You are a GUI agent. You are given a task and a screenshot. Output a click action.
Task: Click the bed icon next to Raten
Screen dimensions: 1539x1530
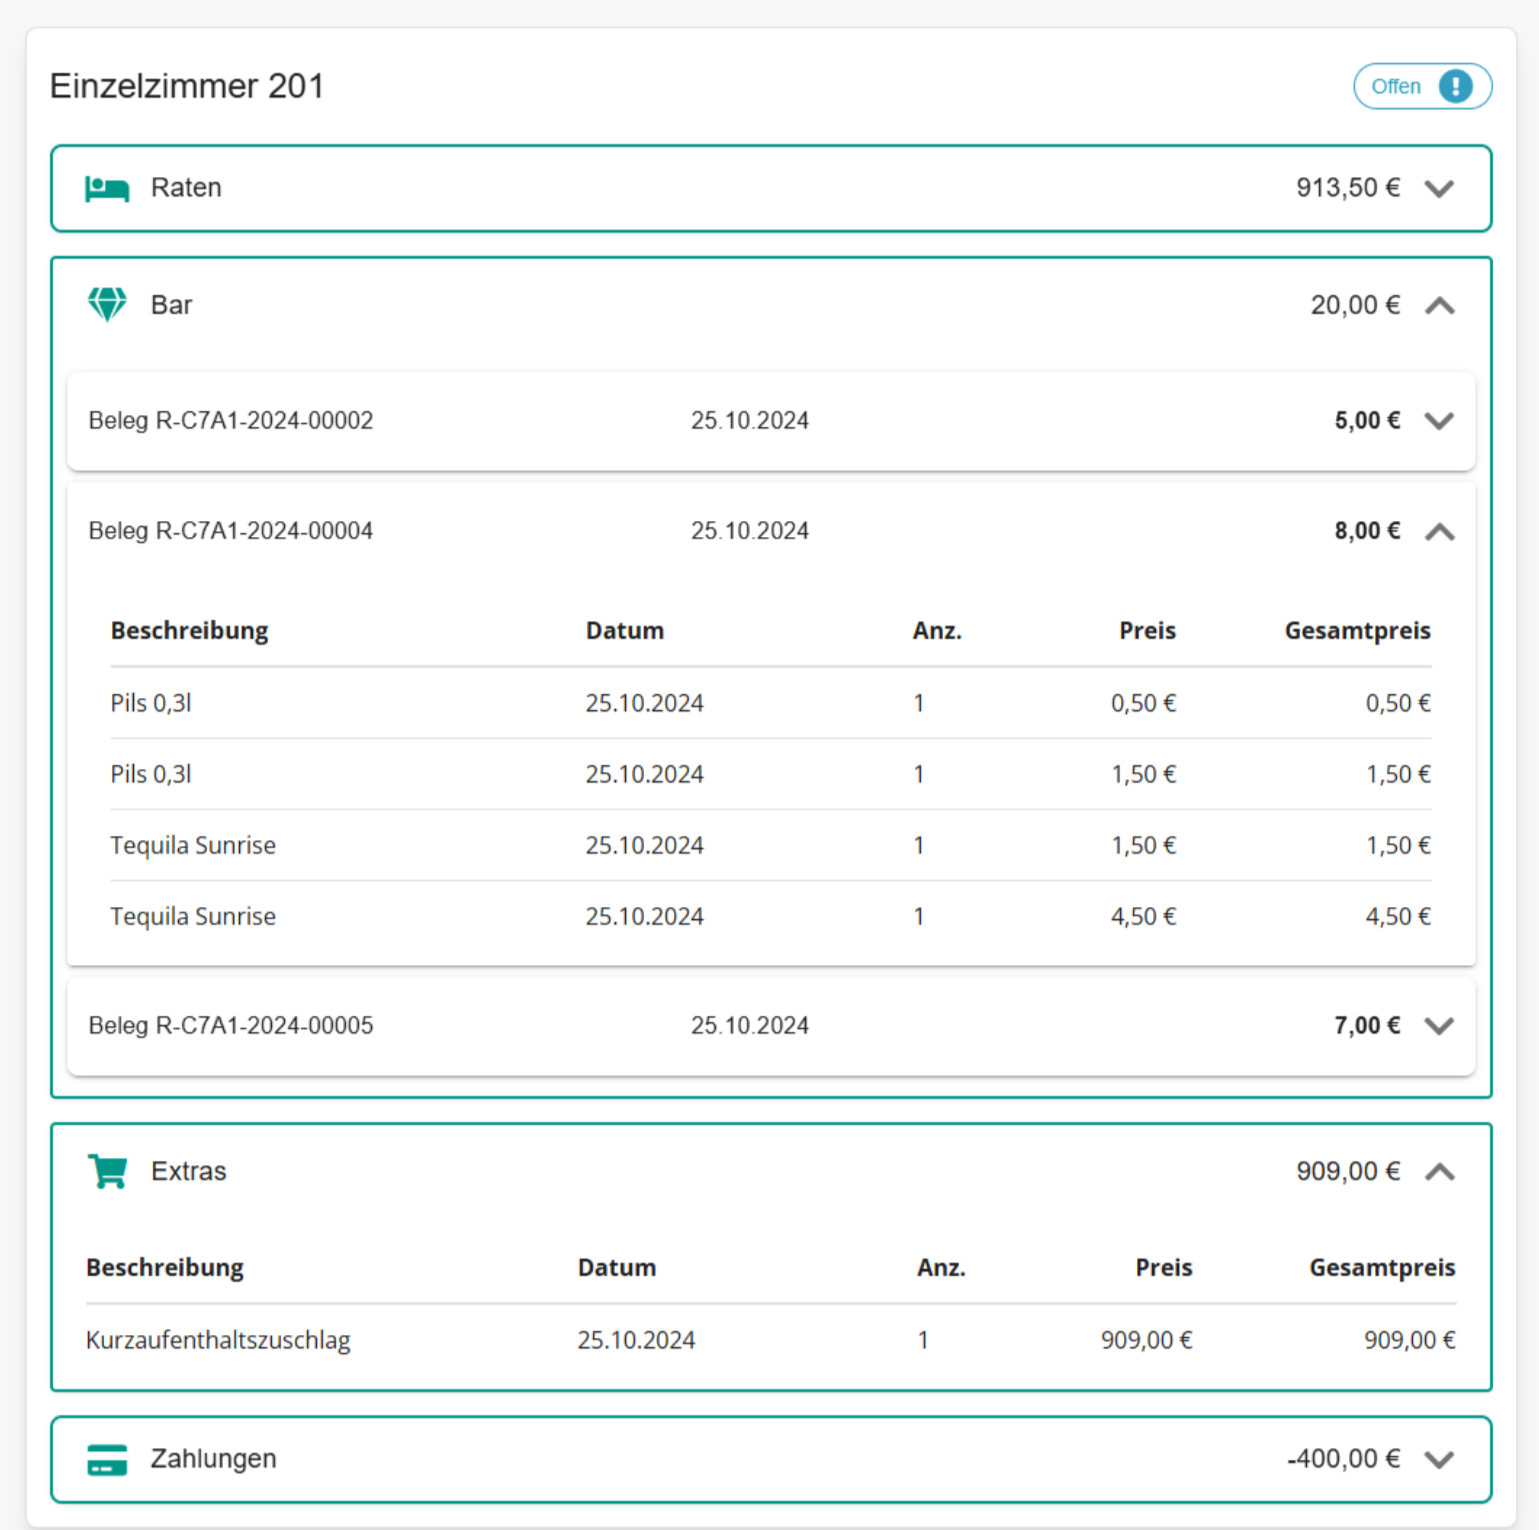107,188
